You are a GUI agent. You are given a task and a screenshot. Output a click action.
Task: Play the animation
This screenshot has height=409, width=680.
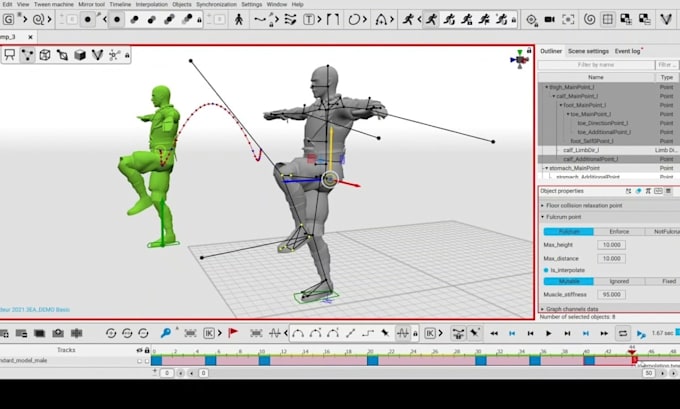(x=549, y=334)
